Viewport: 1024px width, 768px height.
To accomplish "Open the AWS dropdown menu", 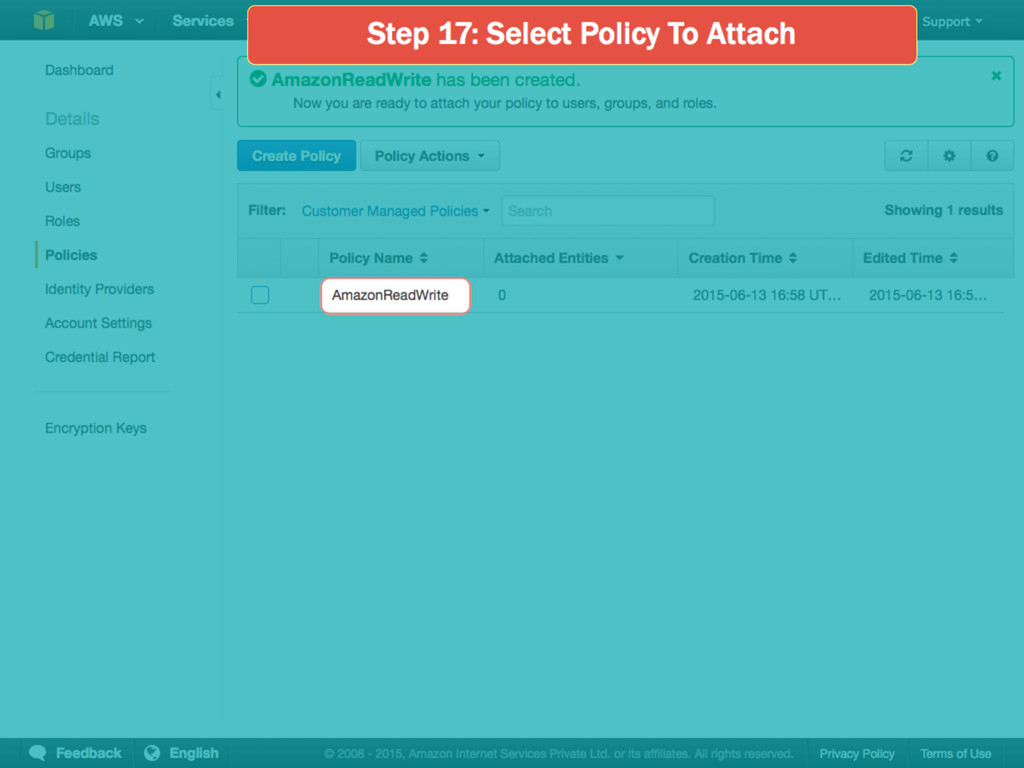I will [x=116, y=21].
